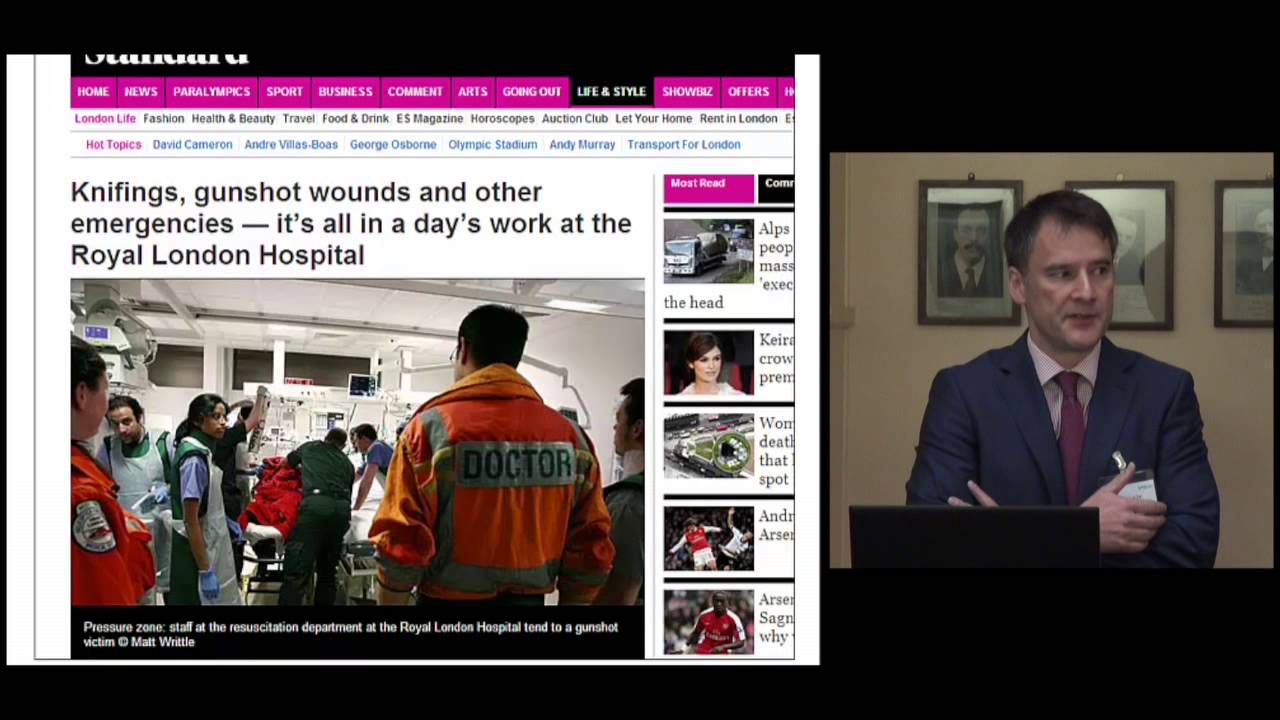Open the David Cameron hot topic
The image size is (1280, 720).
tap(192, 144)
